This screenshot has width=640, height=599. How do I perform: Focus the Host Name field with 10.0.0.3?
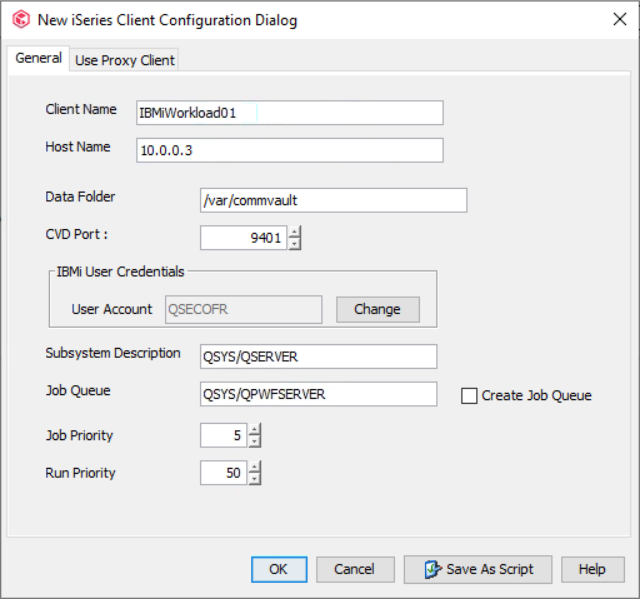pyautogui.click(x=290, y=150)
